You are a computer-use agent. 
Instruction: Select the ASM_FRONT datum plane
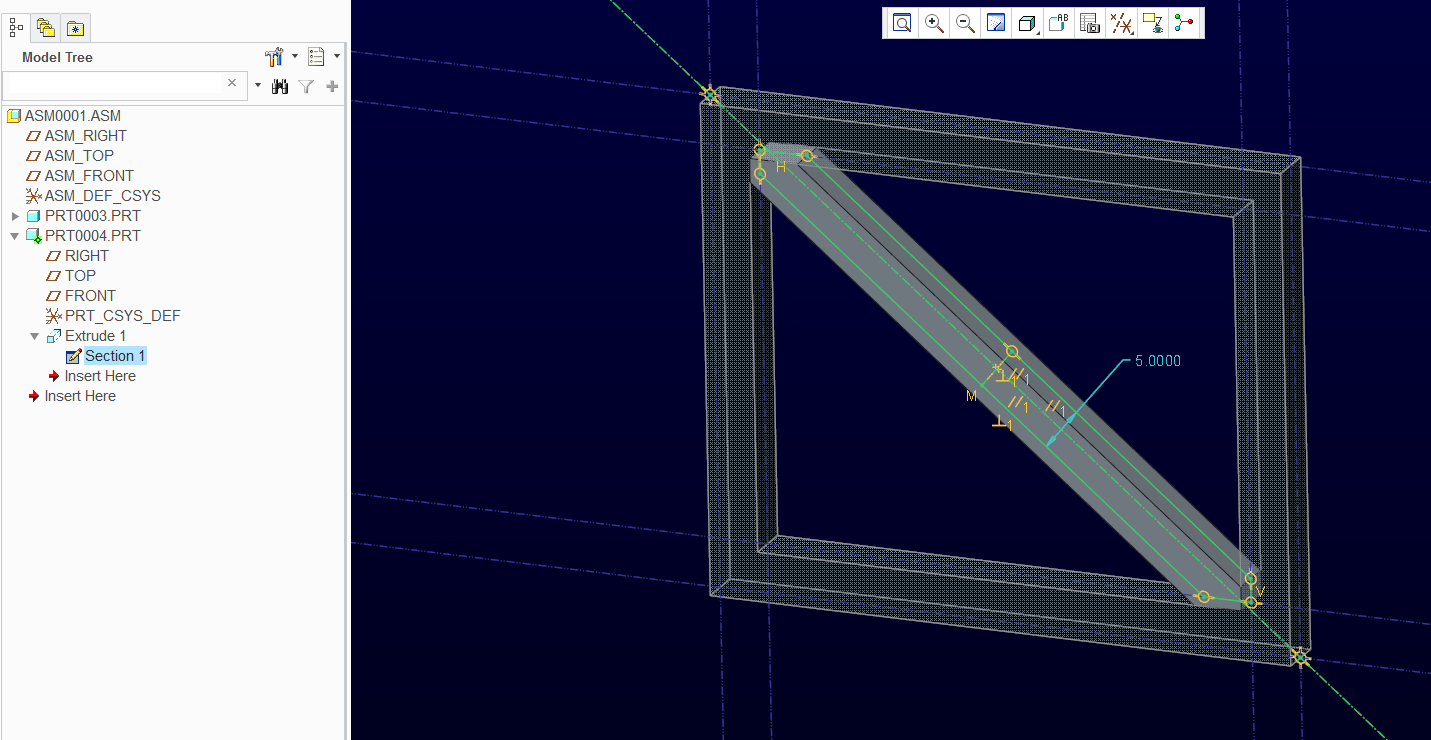click(x=89, y=176)
